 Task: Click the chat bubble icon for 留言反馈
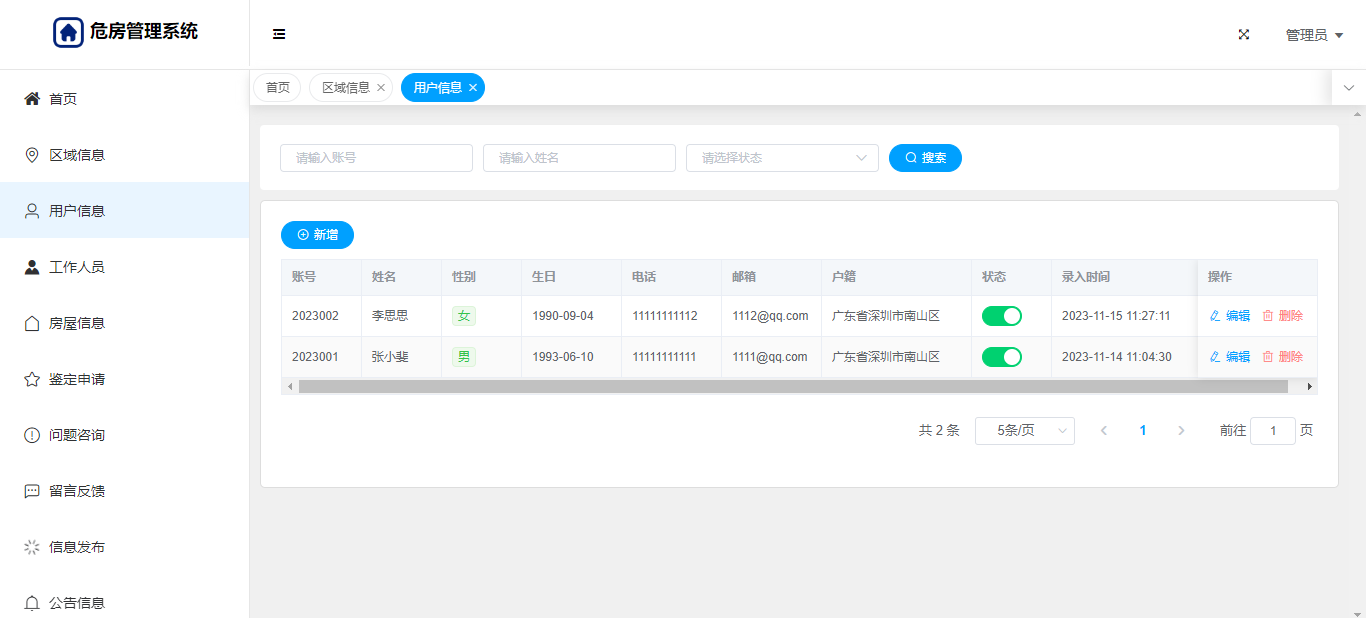(x=32, y=491)
